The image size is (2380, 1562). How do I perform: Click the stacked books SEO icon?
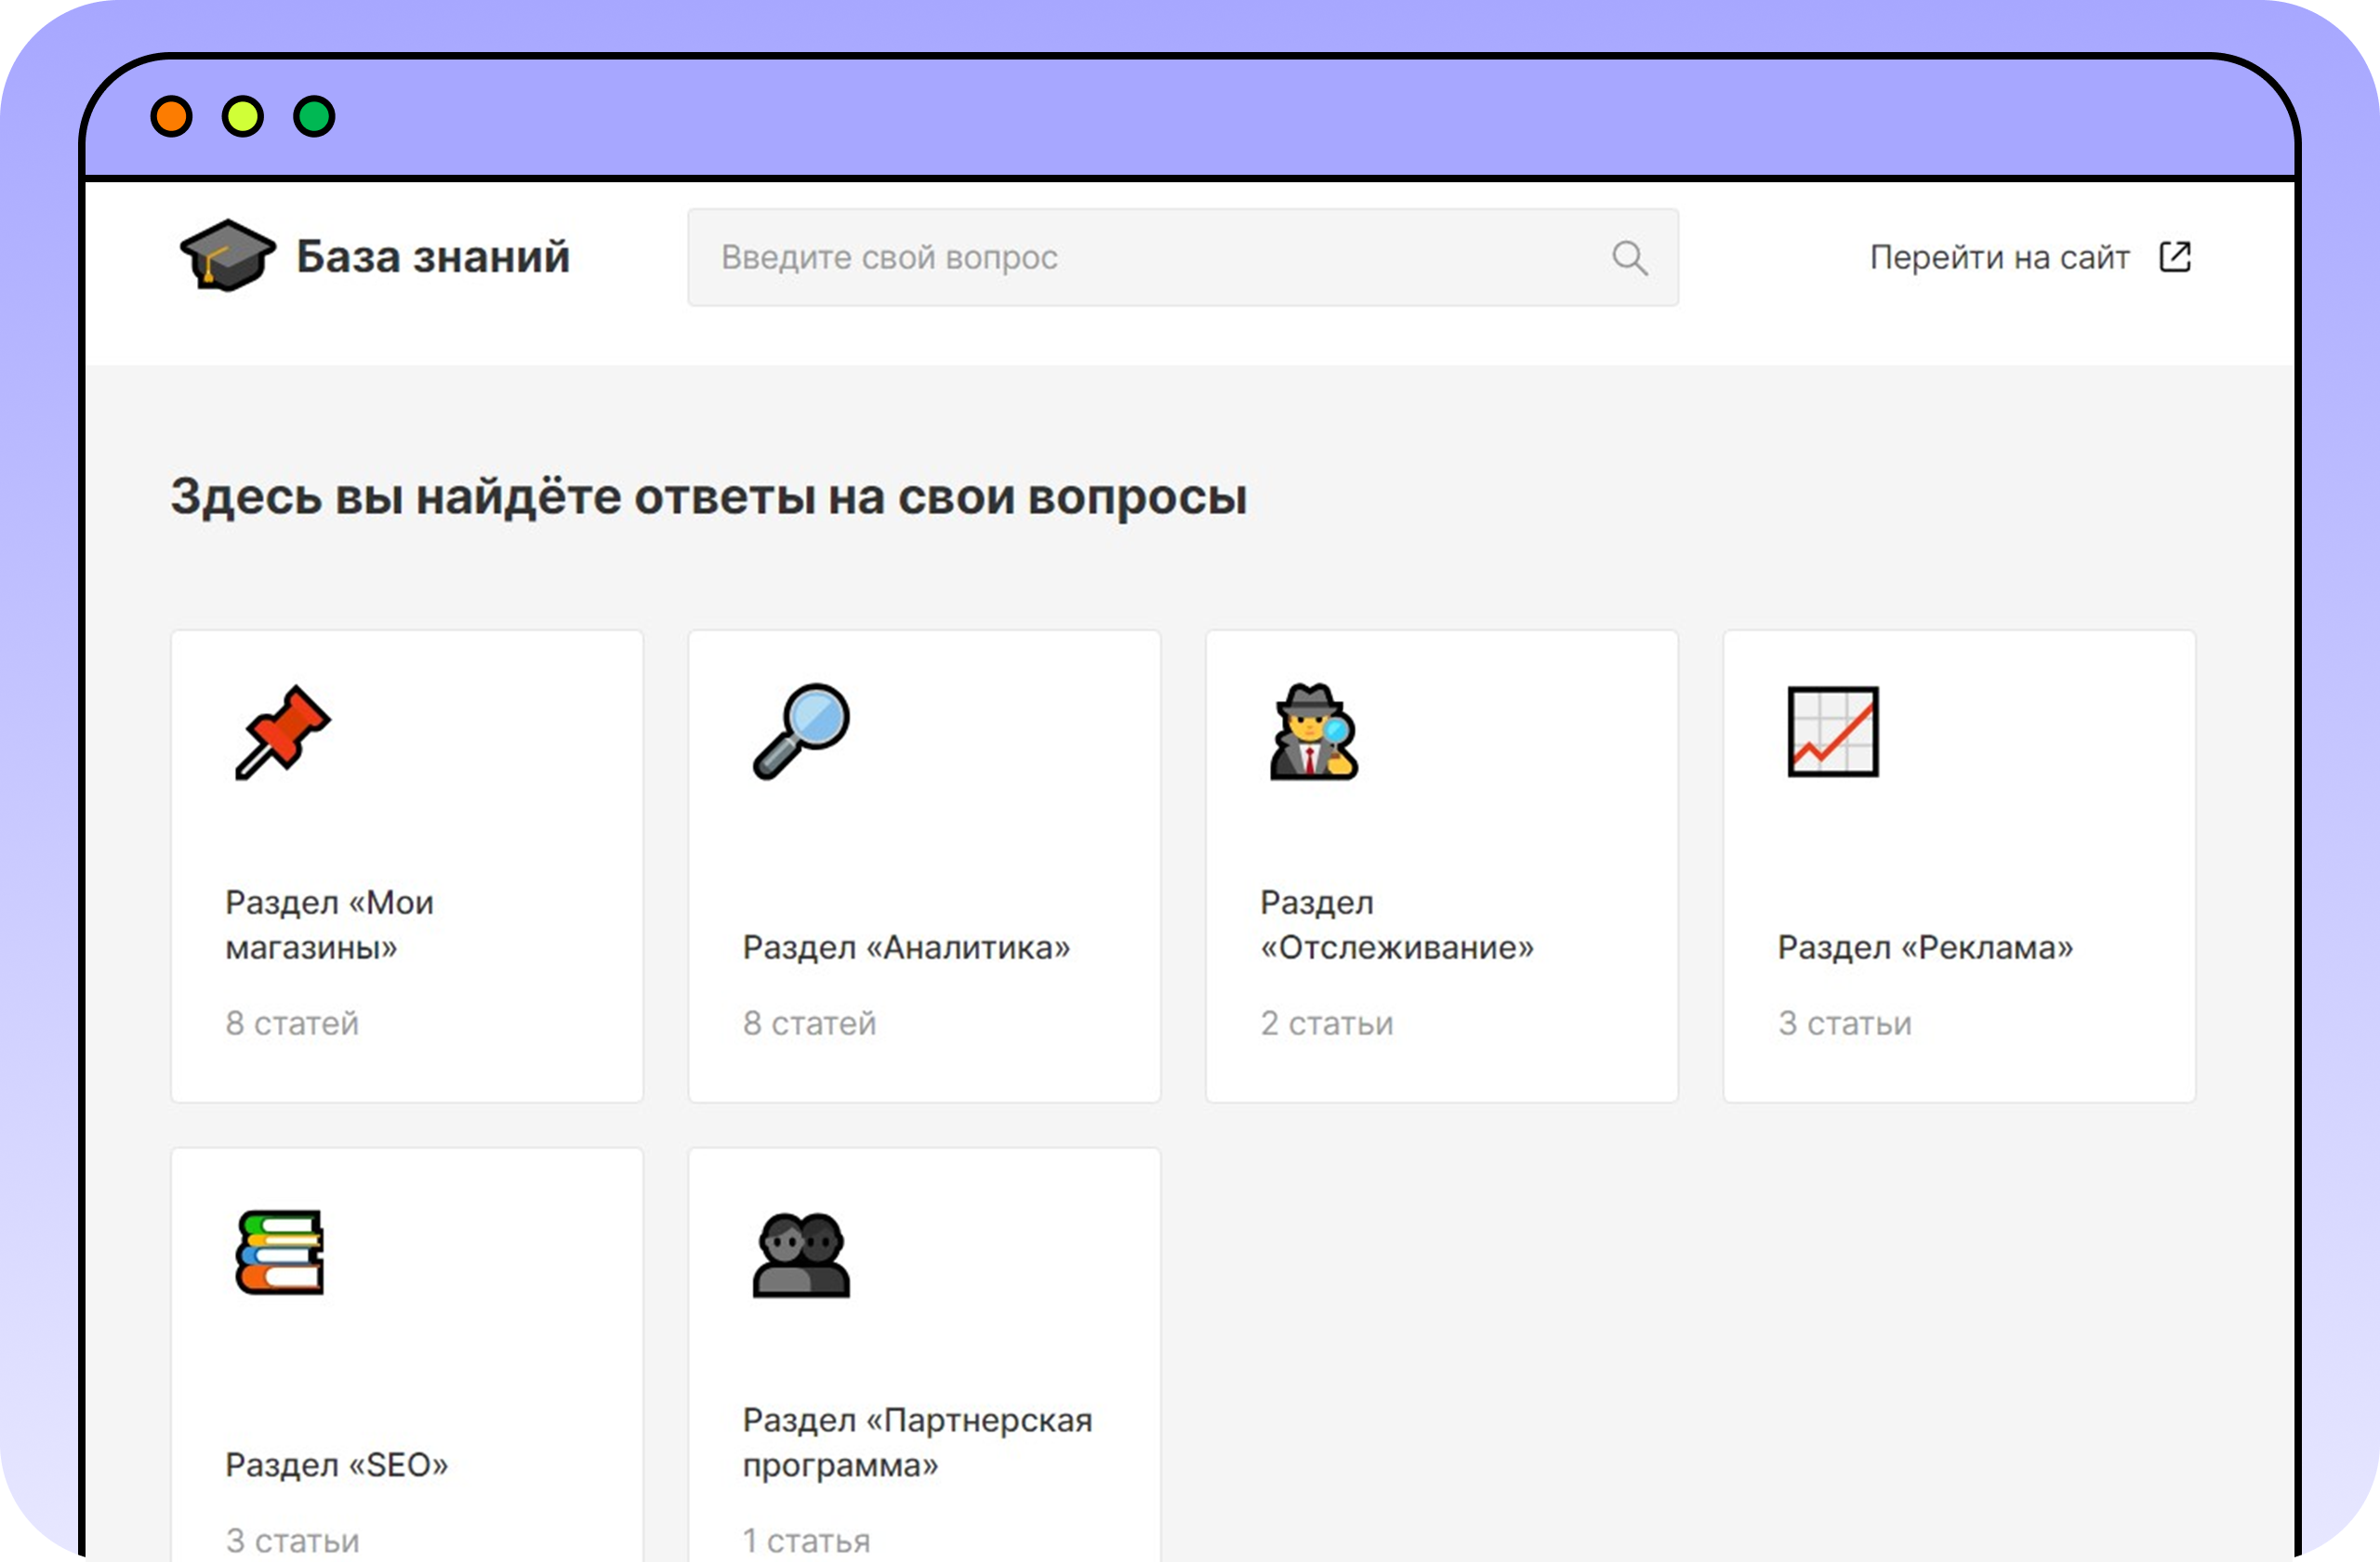point(280,1252)
